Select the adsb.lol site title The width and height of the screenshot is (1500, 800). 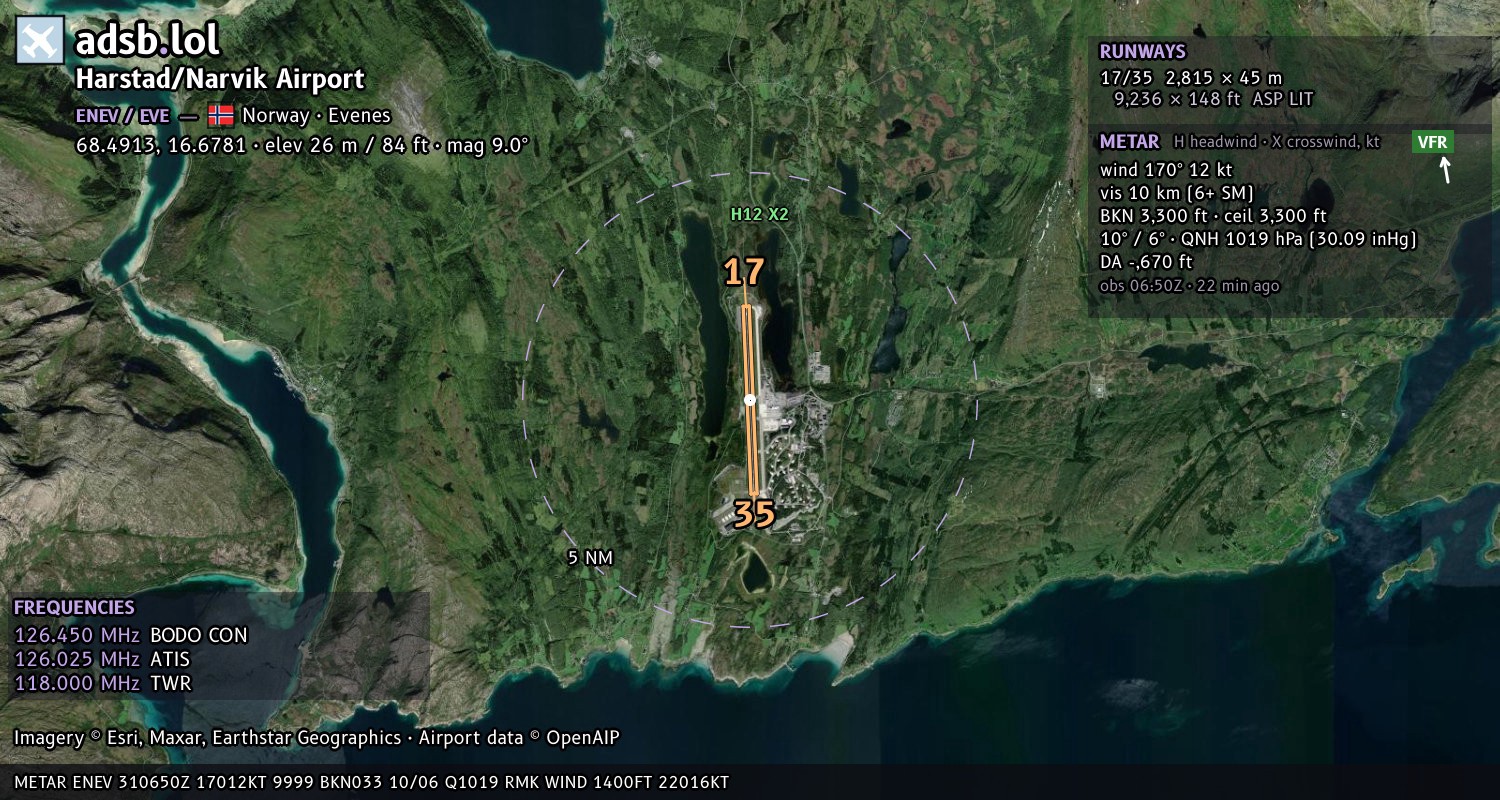(x=147, y=41)
